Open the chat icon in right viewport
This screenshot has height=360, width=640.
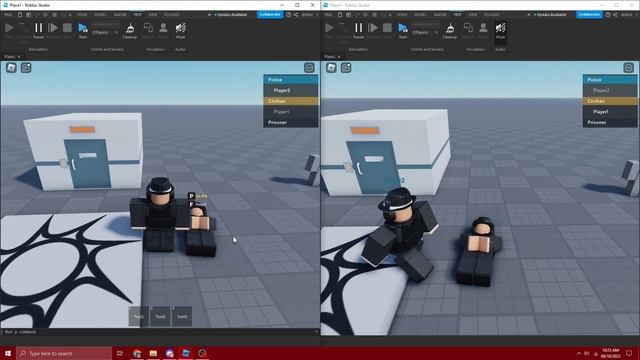tap(346, 68)
